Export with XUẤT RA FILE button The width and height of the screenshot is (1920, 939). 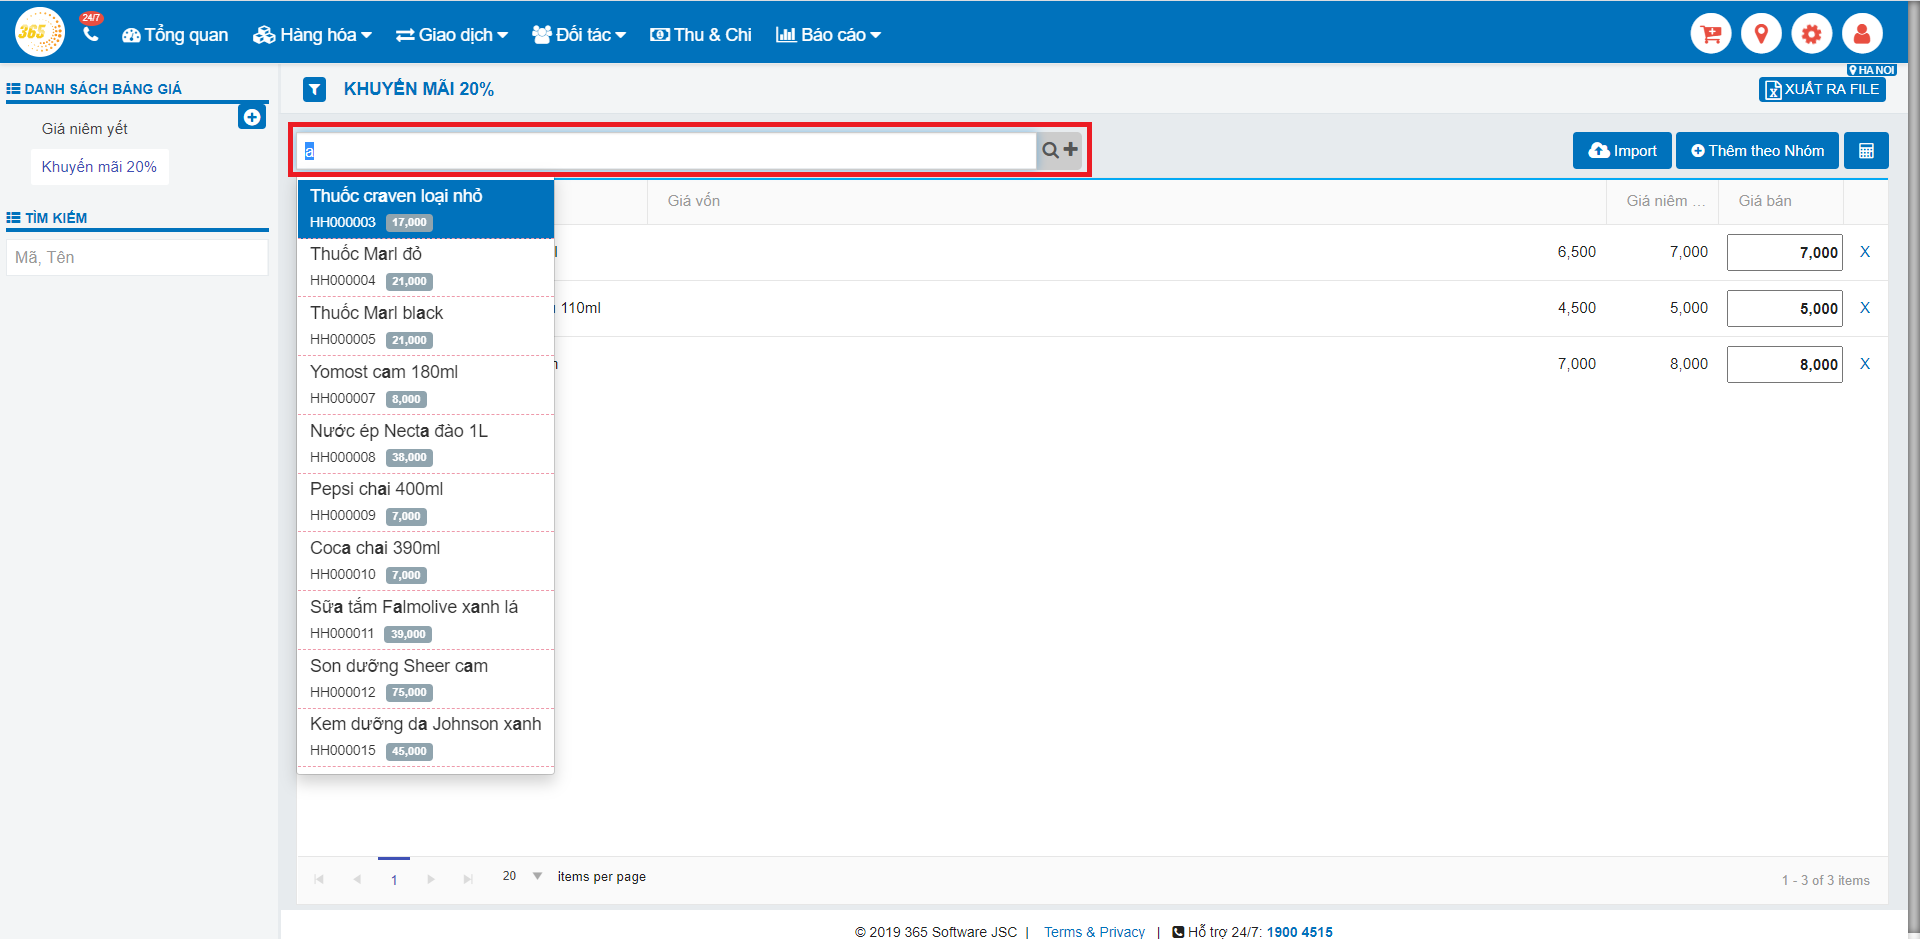1822,89
